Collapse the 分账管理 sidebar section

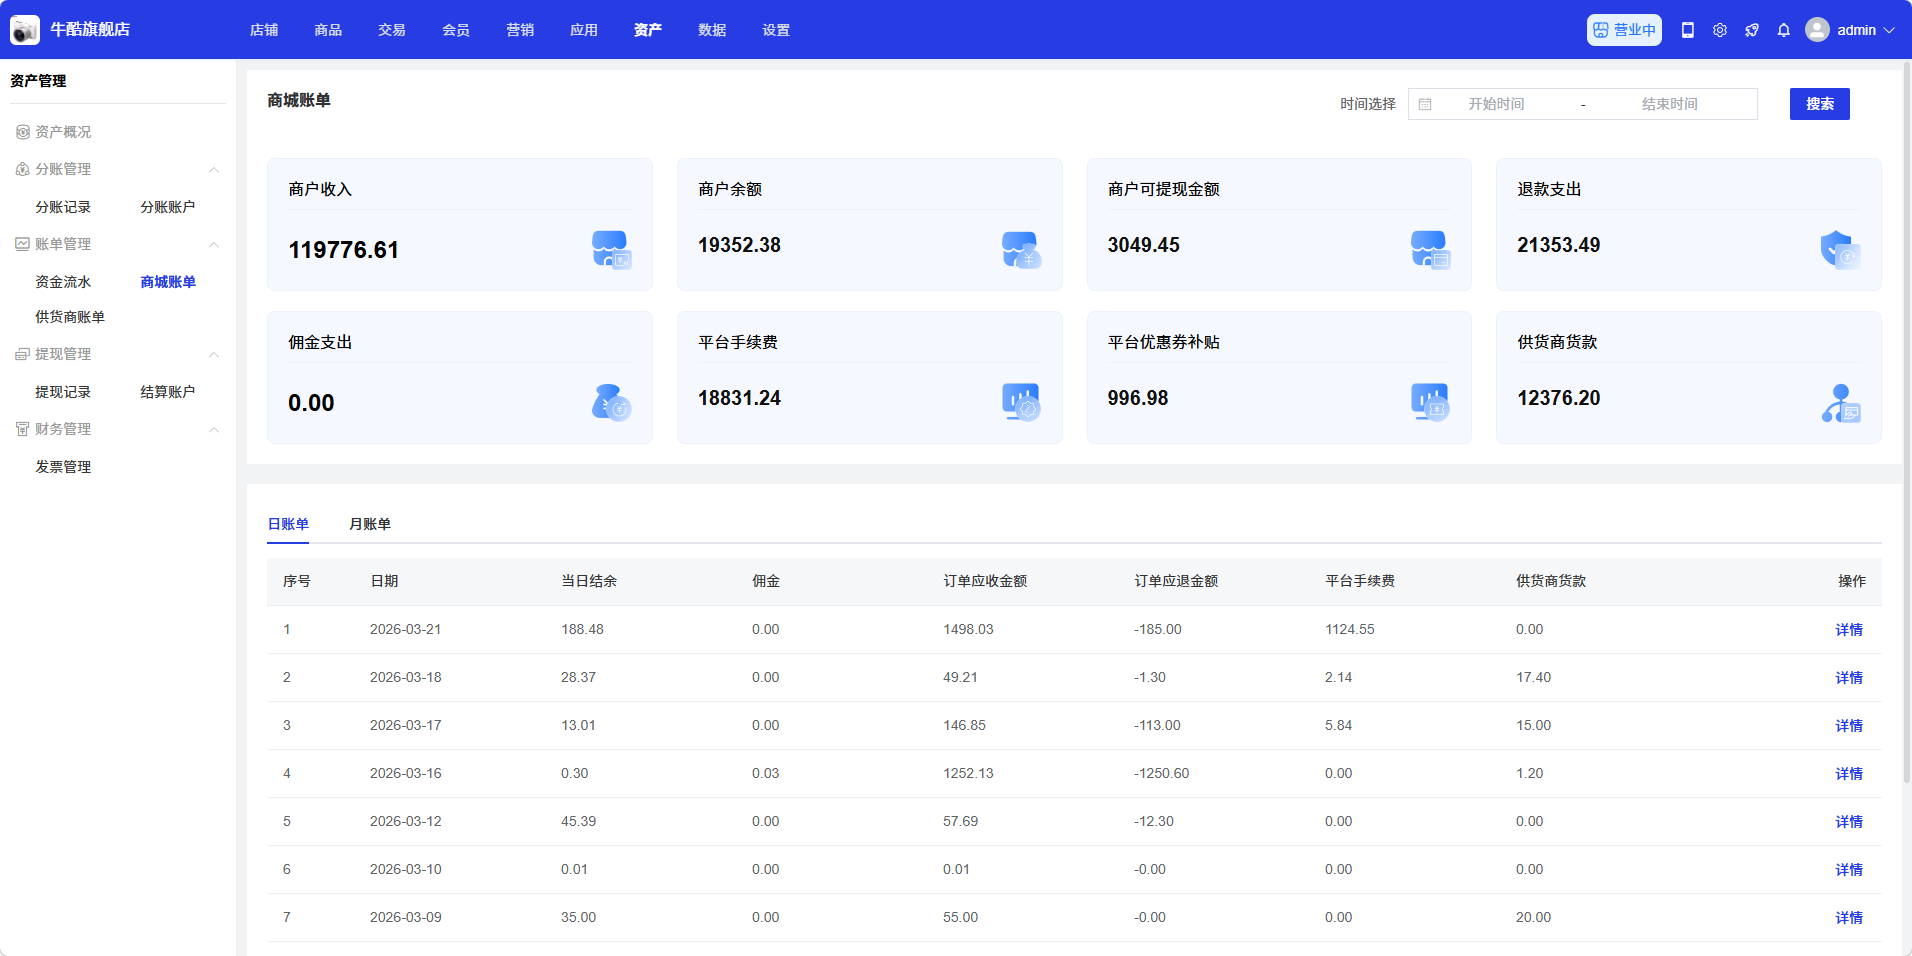click(x=213, y=170)
